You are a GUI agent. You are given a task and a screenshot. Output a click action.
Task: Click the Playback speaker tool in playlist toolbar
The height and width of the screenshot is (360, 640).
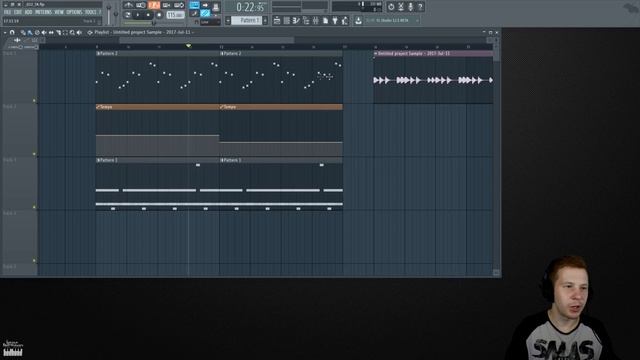pyautogui.click(x=79, y=32)
